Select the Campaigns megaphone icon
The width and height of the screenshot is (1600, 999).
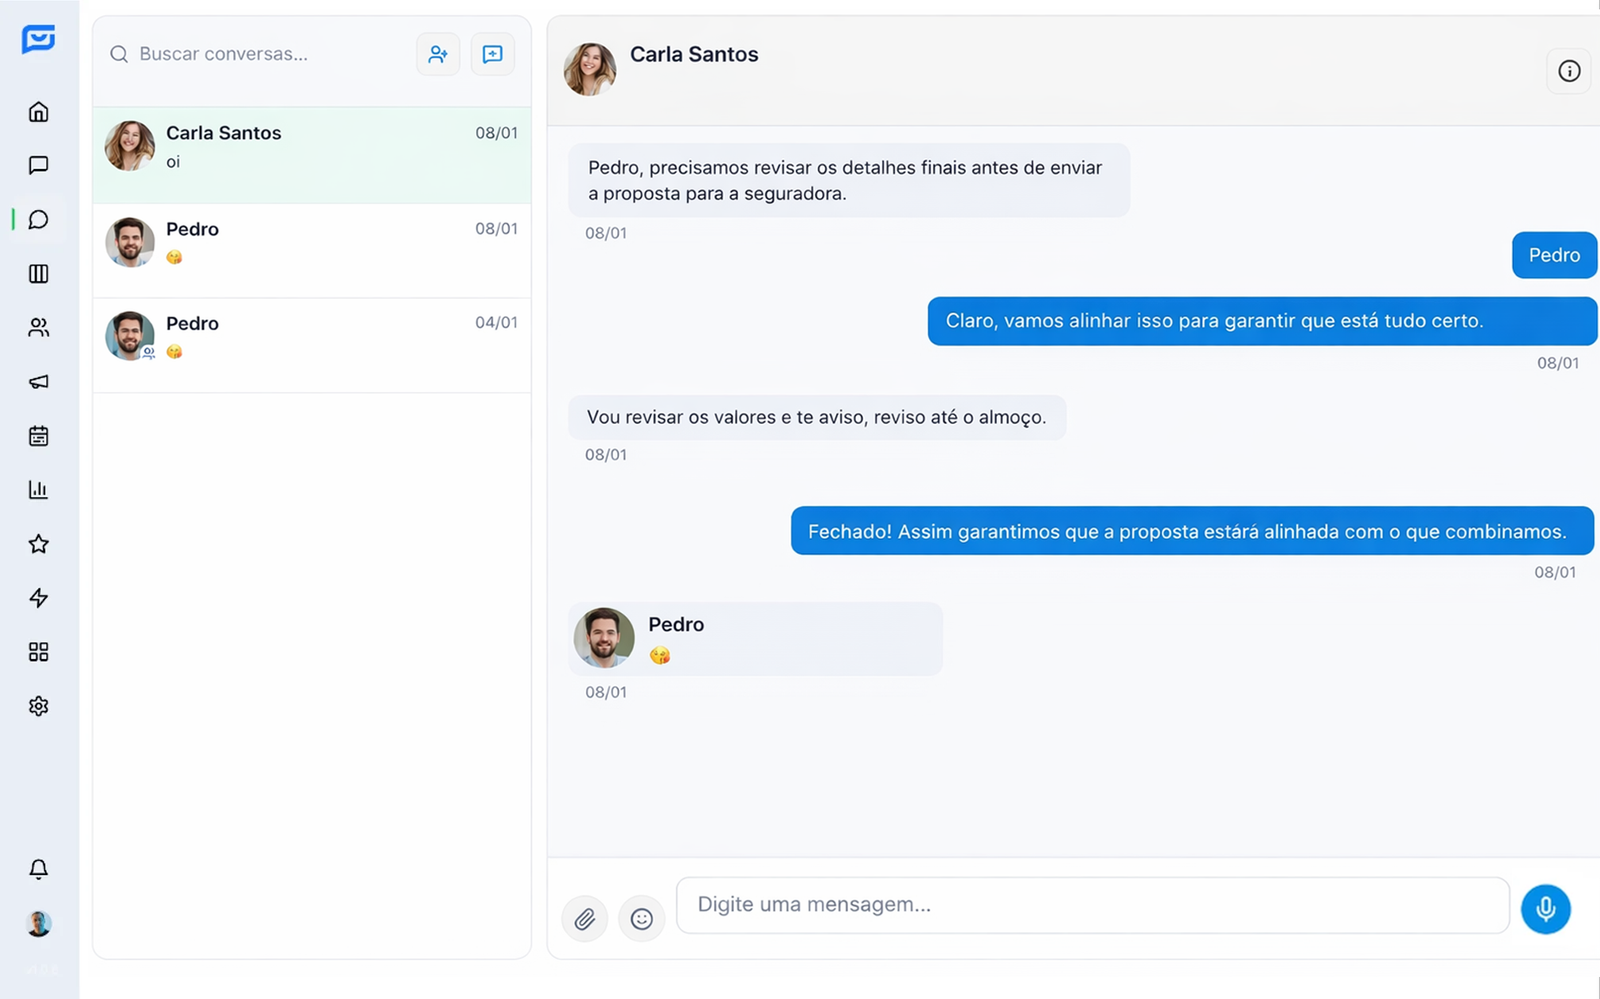pos(38,382)
